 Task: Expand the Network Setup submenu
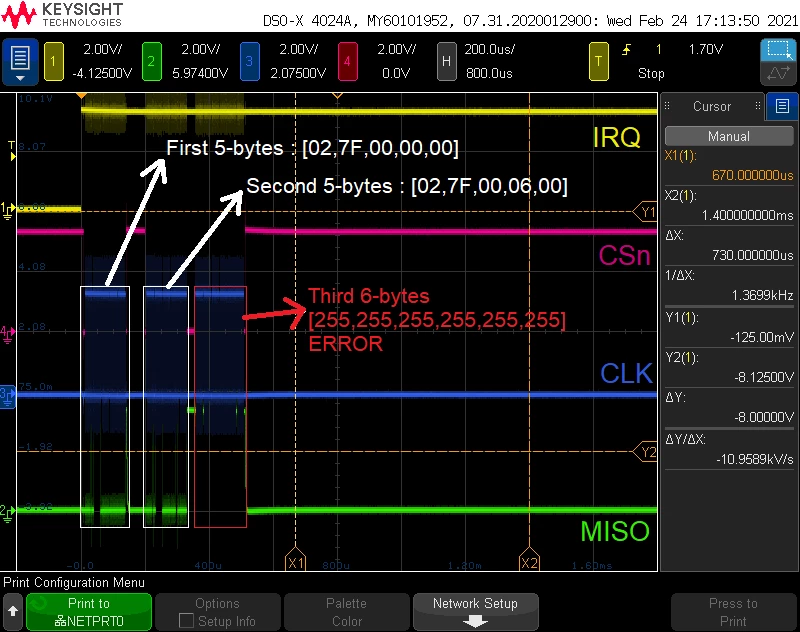[x=475, y=612]
